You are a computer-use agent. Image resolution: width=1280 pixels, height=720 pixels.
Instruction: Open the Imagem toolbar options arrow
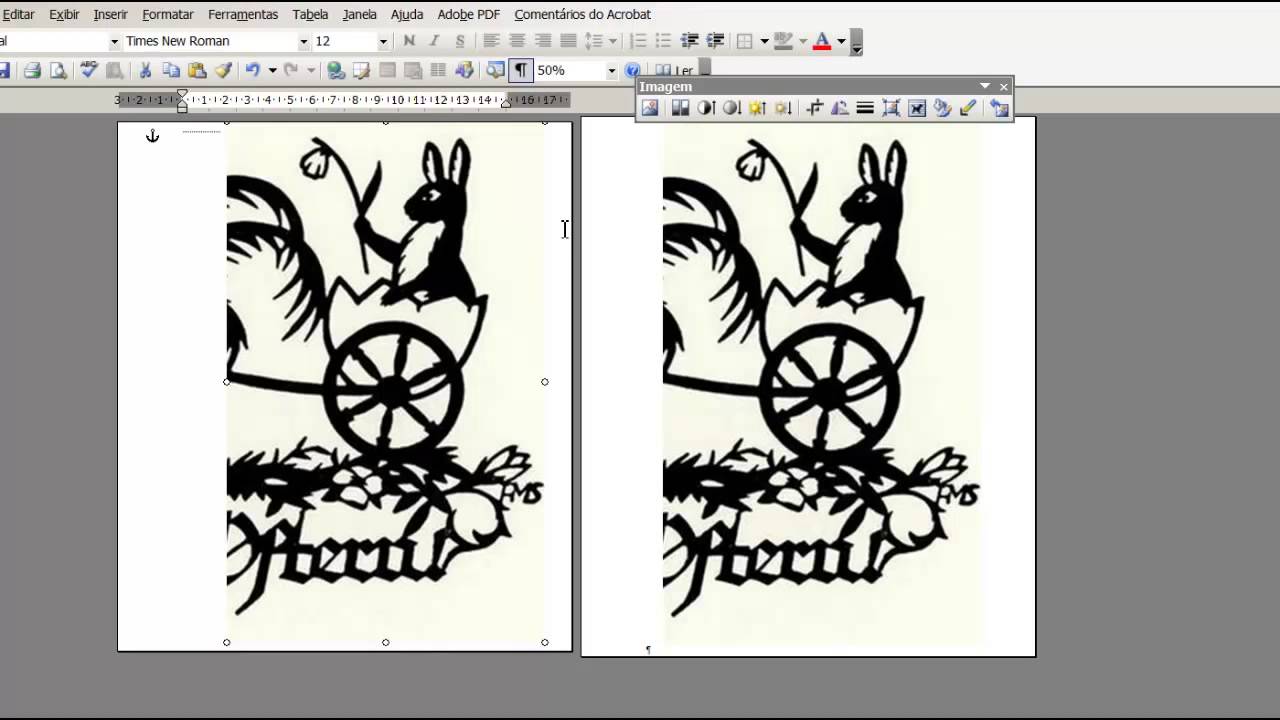click(985, 87)
